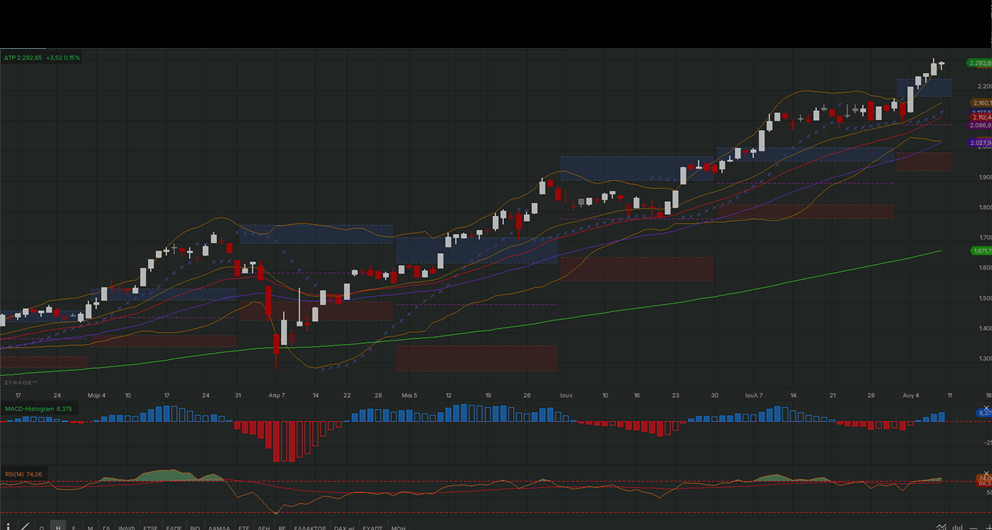Switch to the ETE symbol tab
The image size is (992, 530).
point(244,527)
